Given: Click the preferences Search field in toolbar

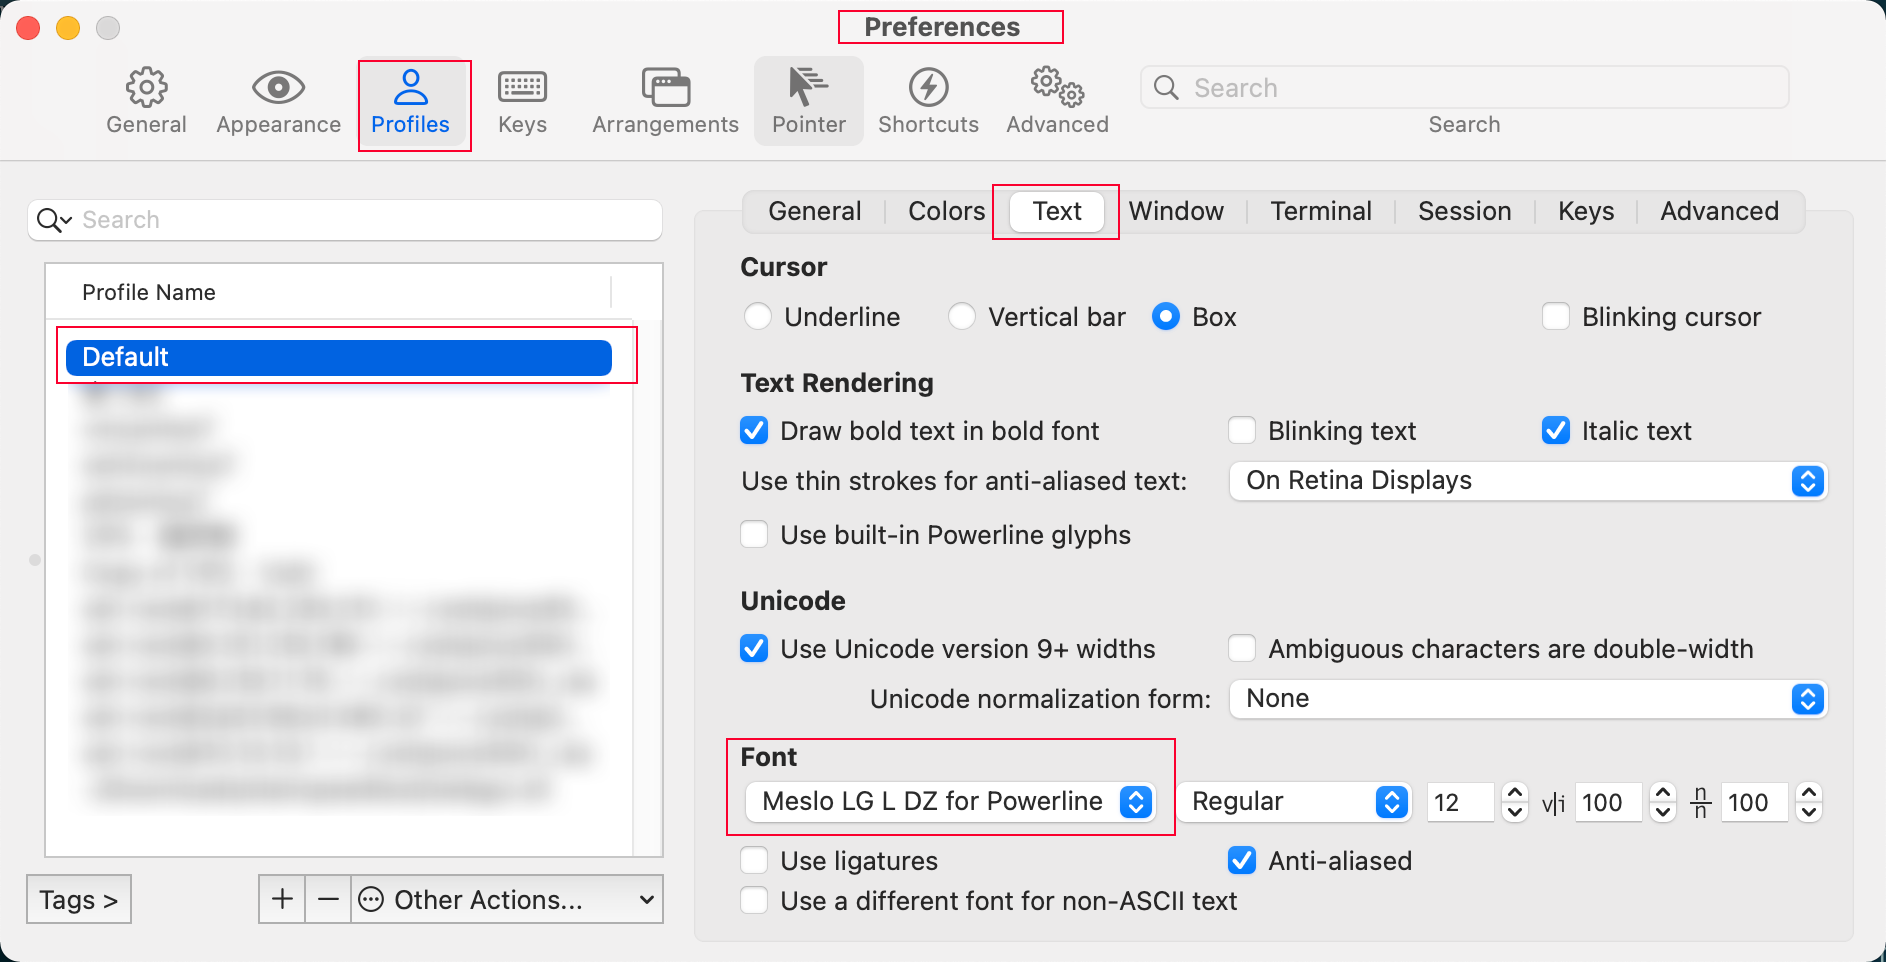Looking at the screenshot, I should pyautogui.click(x=1464, y=88).
